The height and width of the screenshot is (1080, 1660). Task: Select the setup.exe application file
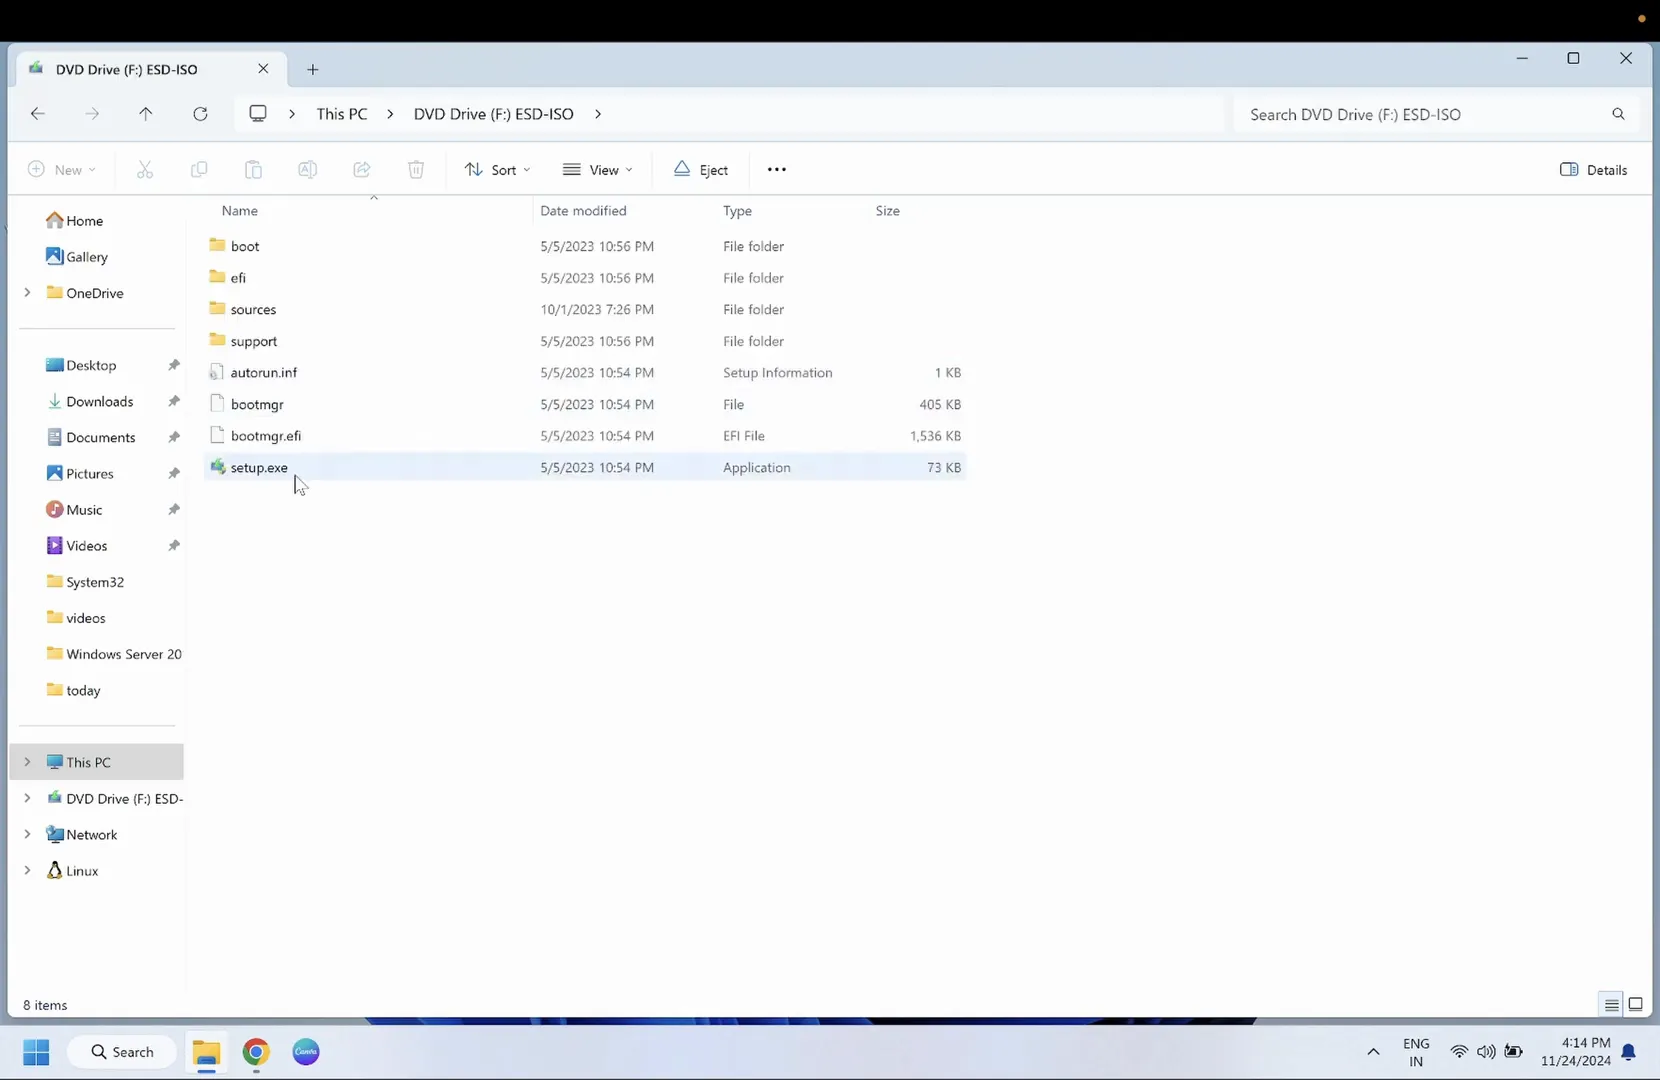[584, 467]
